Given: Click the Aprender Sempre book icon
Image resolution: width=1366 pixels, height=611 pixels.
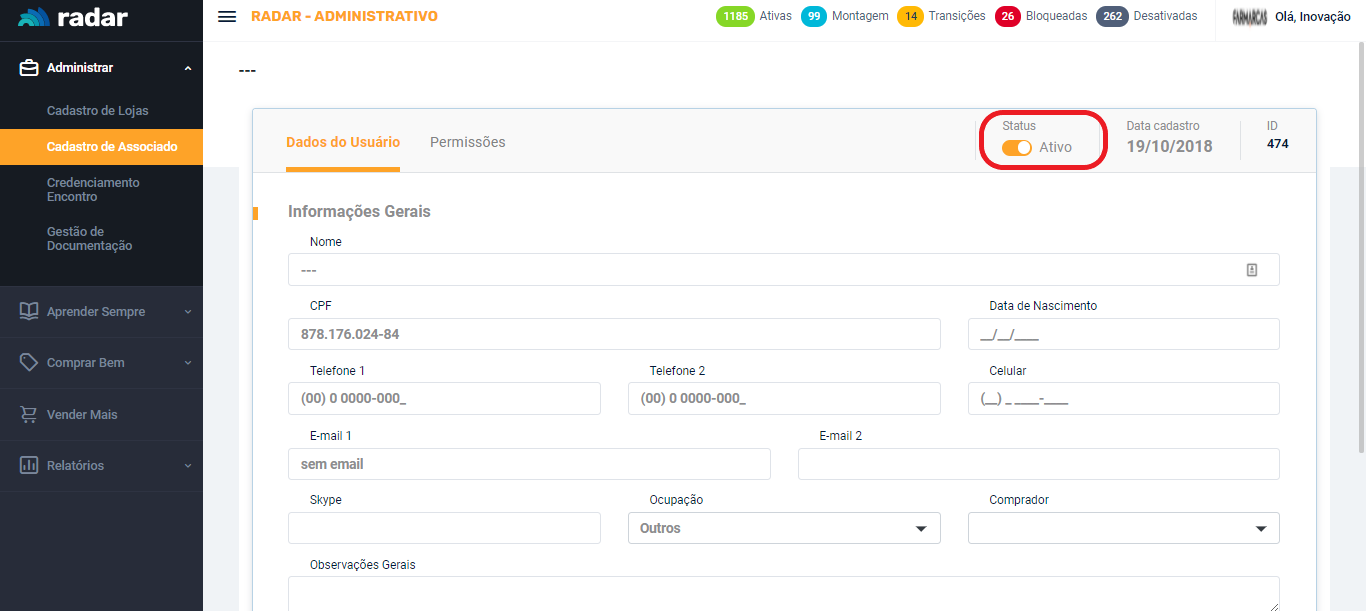Looking at the screenshot, I should tap(29, 312).
